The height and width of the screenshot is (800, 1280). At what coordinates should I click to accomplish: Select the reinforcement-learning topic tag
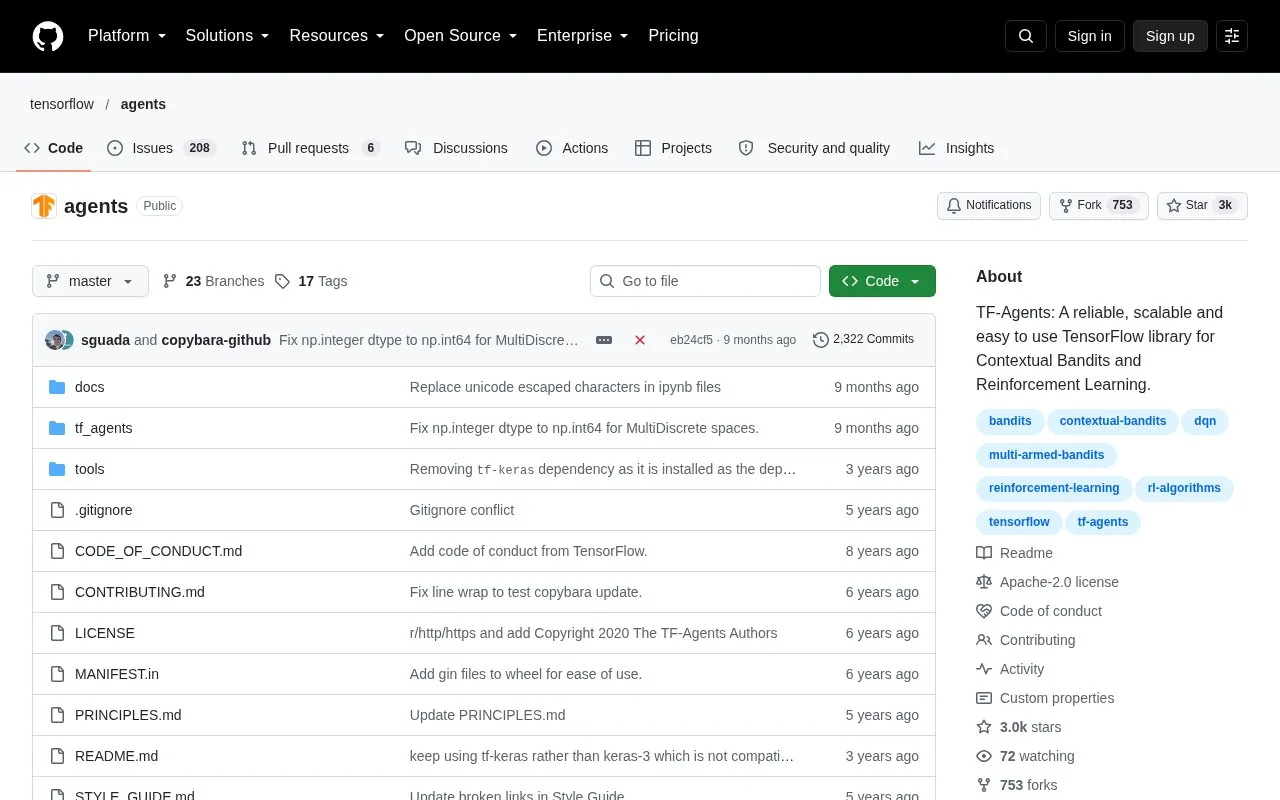coord(1054,489)
